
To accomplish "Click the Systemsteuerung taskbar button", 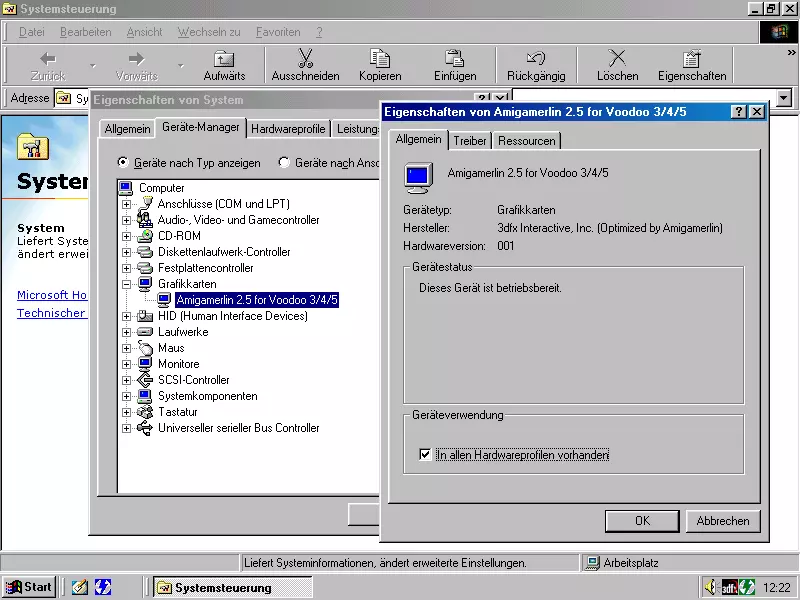I will 233,588.
